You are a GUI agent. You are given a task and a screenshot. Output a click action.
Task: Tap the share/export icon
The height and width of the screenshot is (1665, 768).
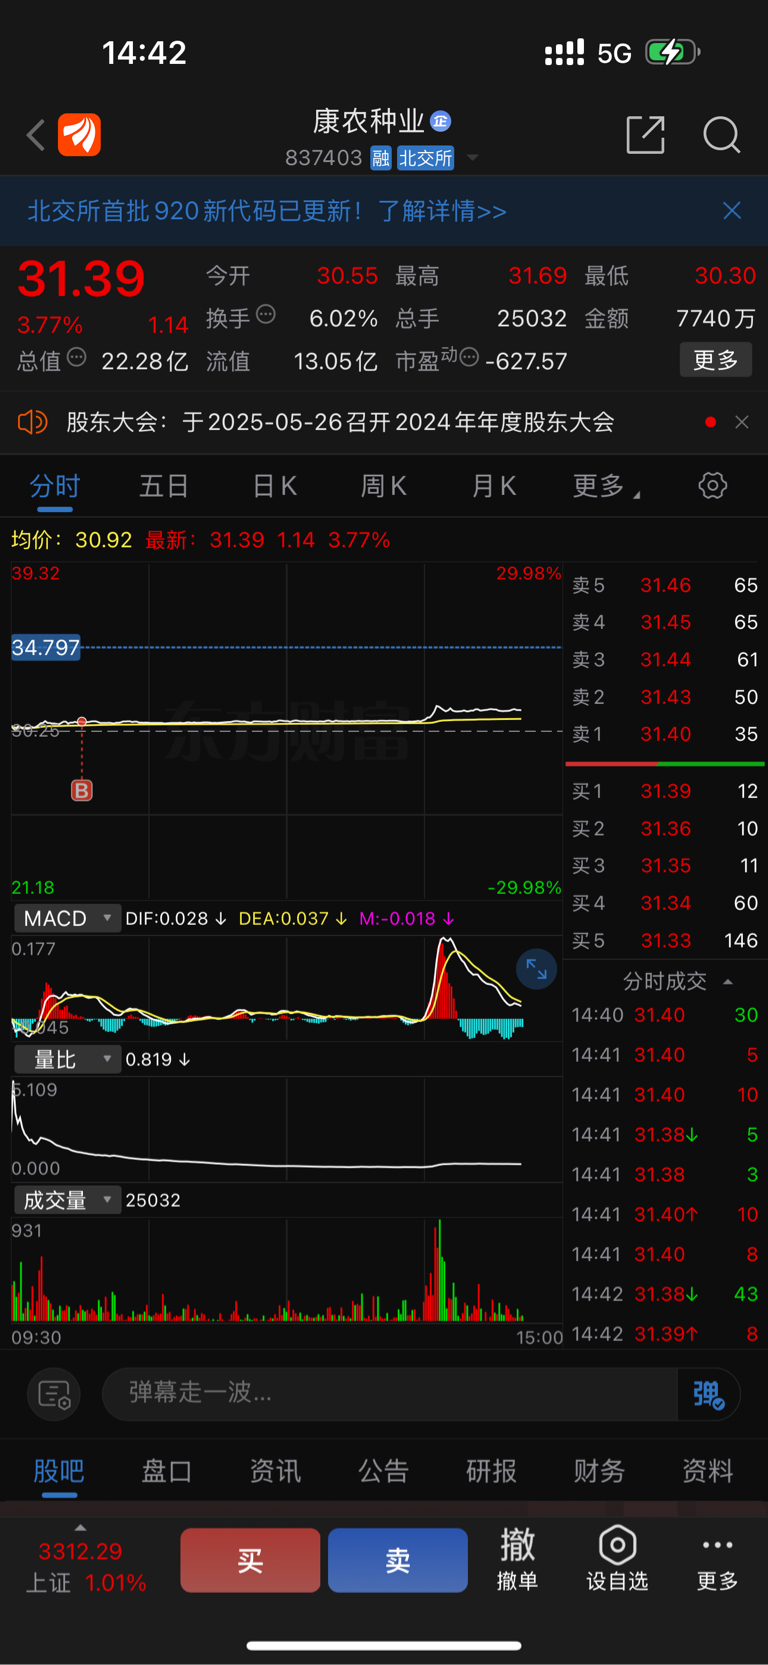[645, 134]
